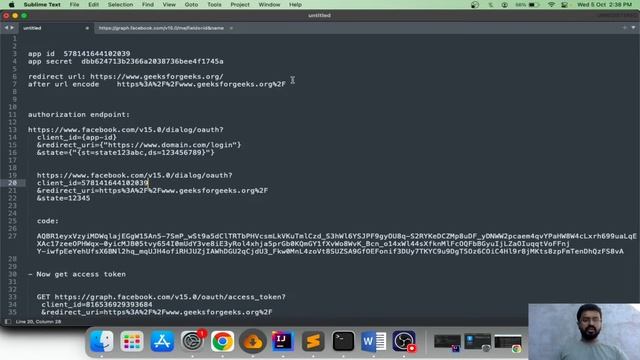The image size is (640, 360).
Task: Open the Sublime Text application menu
Action: coord(42,4)
